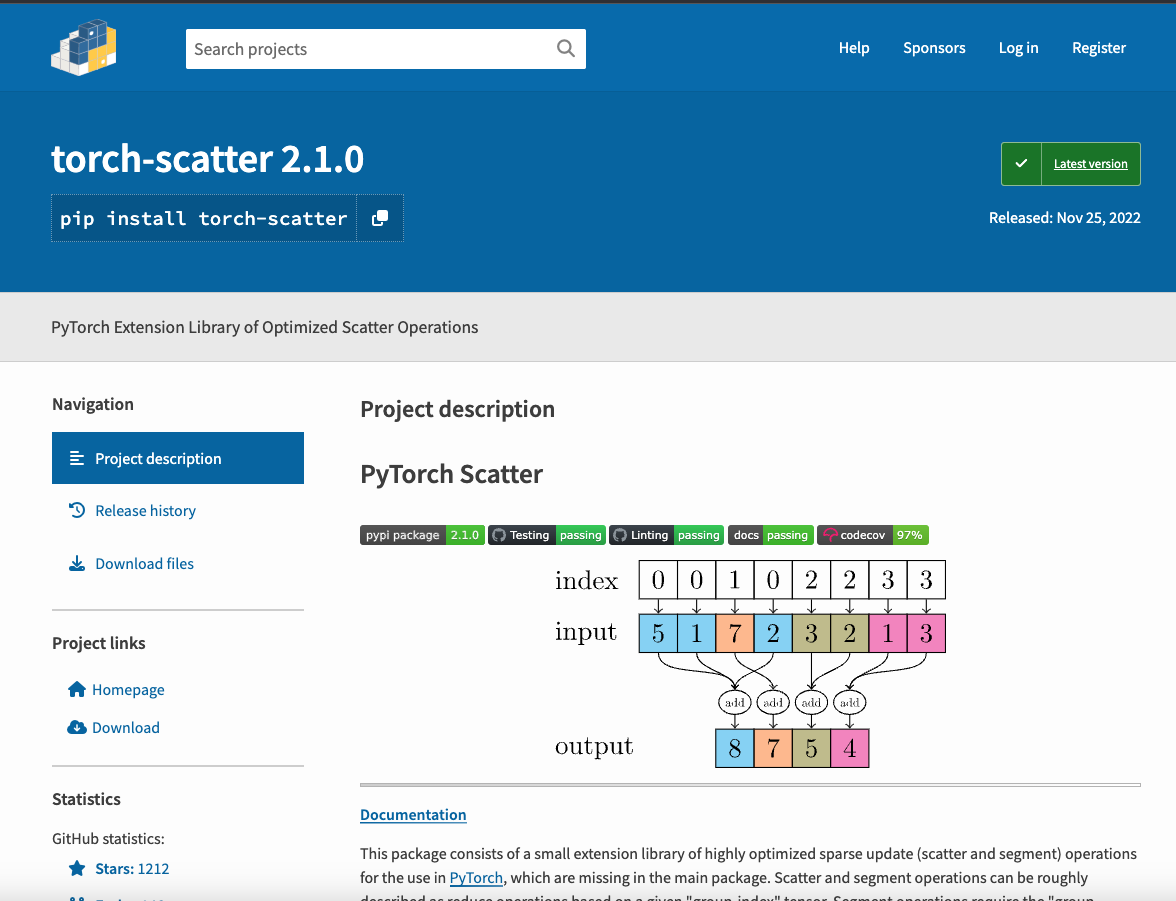The image size is (1176, 901).
Task: Click the Stars star icon
Action: (76, 869)
